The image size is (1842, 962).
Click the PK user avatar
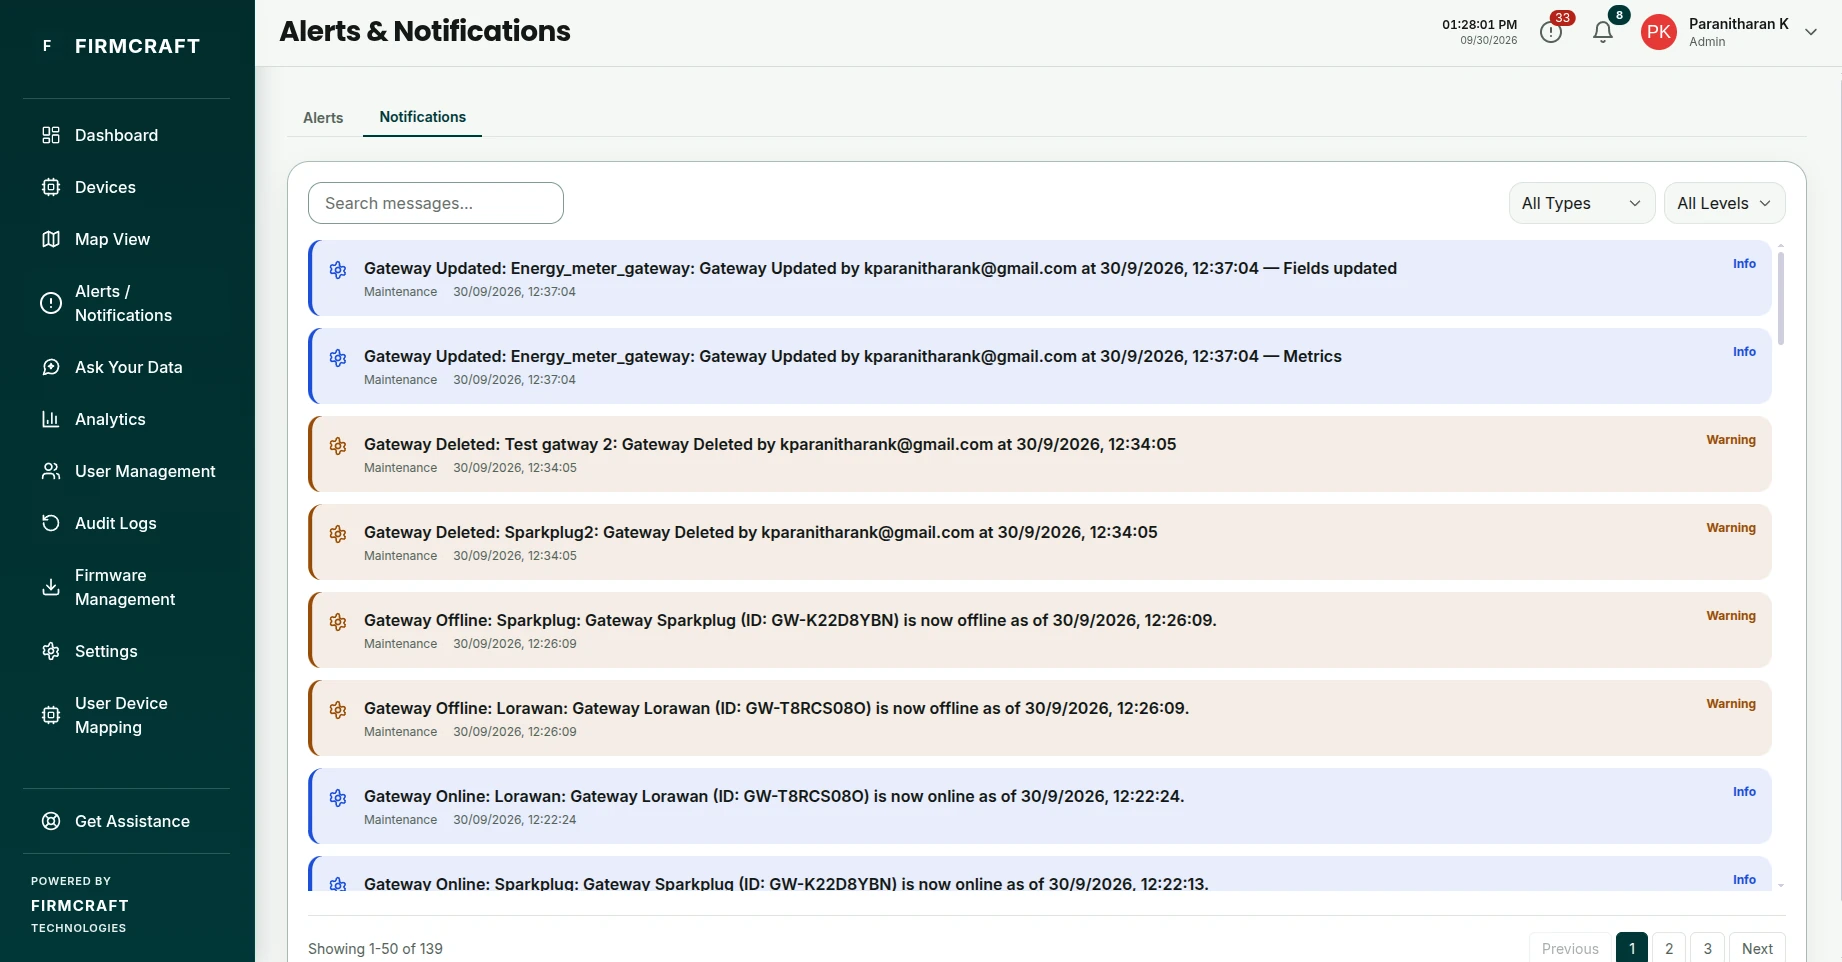point(1659,32)
